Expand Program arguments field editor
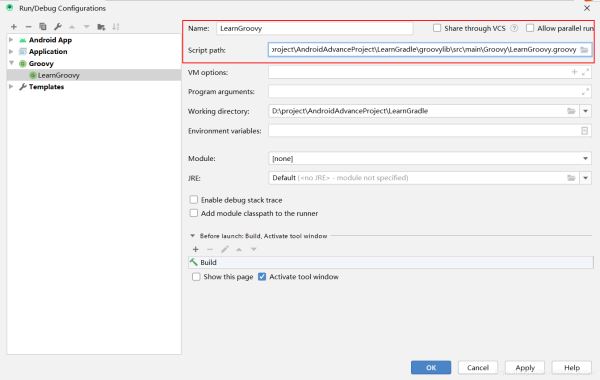600x380 pixels. pyautogui.click(x=585, y=91)
